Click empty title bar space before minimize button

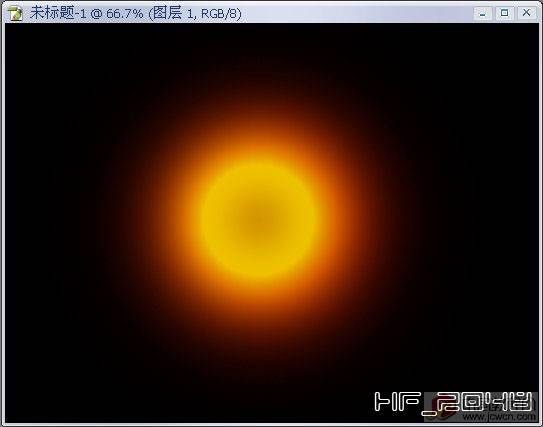pyautogui.click(x=357, y=14)
